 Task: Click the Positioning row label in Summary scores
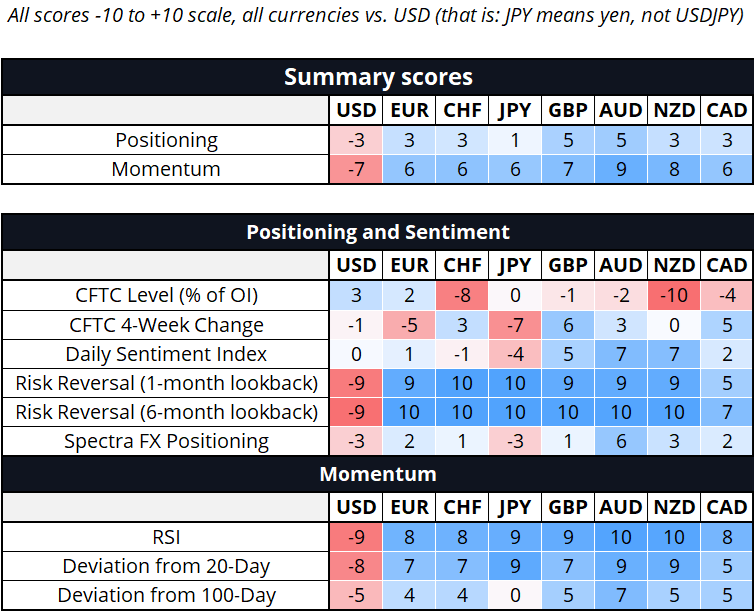167,140
